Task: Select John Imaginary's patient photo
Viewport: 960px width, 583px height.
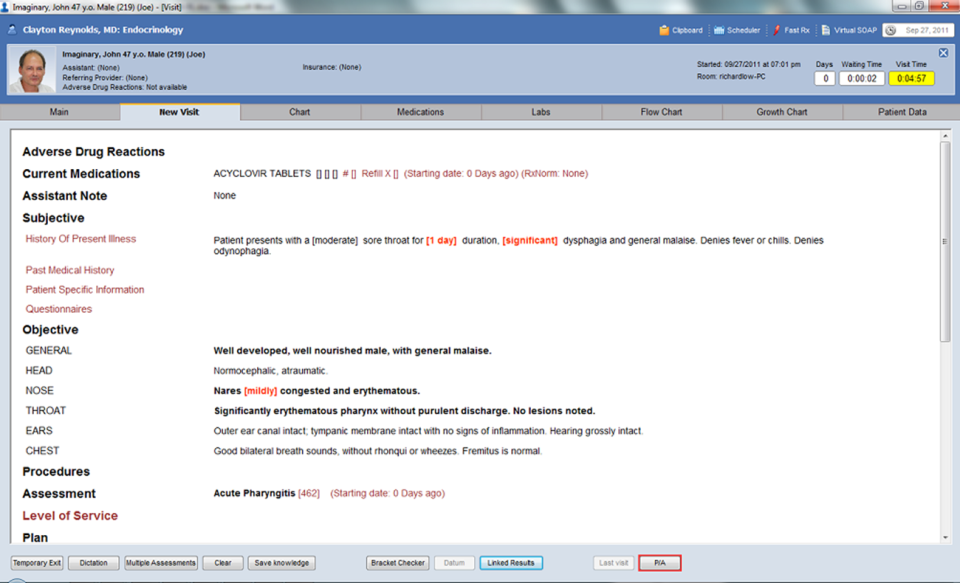Action: pos(32,70)
